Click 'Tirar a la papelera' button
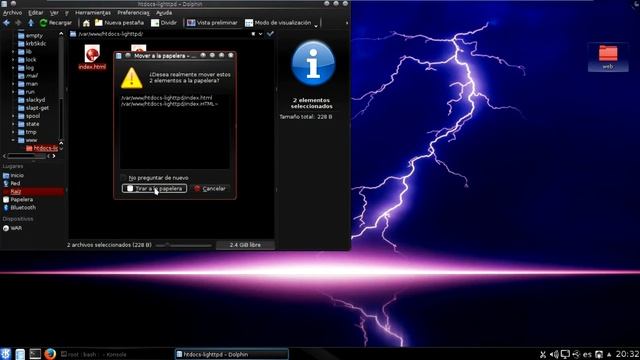 click(x=154, y=189)
